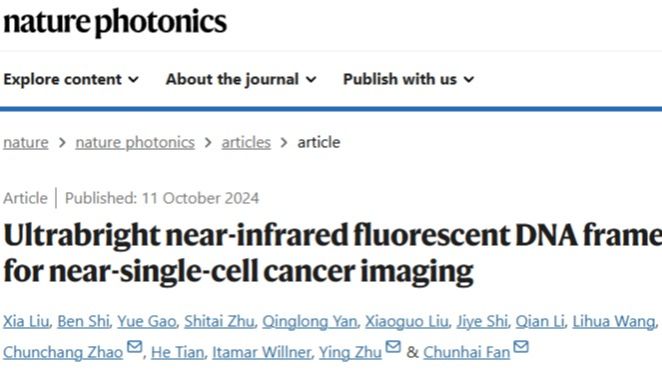The image size is (662, 373).
Task: Open author Qinglong Yan link
Action: (x=309, y=321)
